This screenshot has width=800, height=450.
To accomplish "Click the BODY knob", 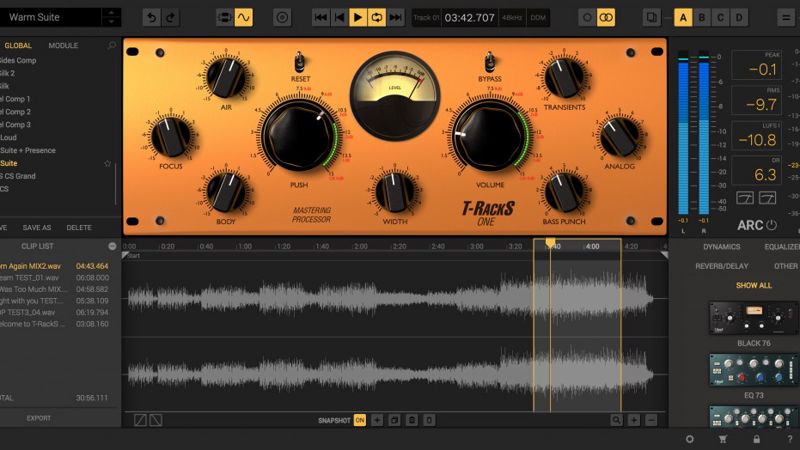I will tap(226, 192).
